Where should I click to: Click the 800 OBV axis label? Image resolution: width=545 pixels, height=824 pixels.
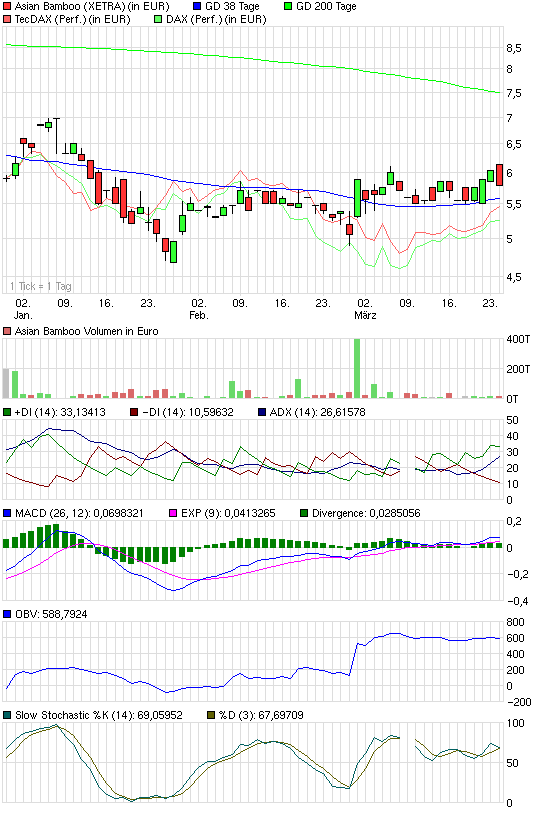click(x=515, y=622)
